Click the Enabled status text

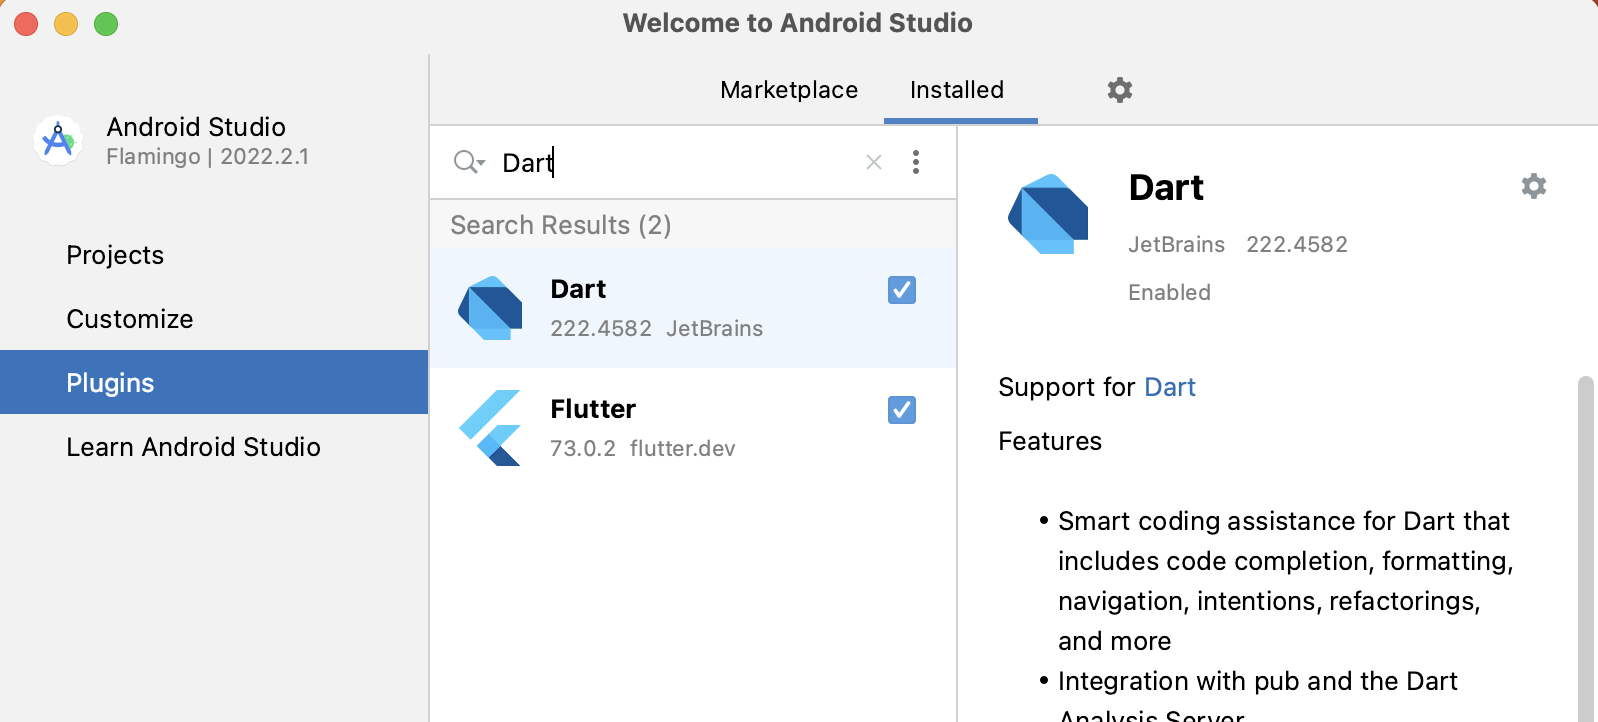[x=1169, y=292]
